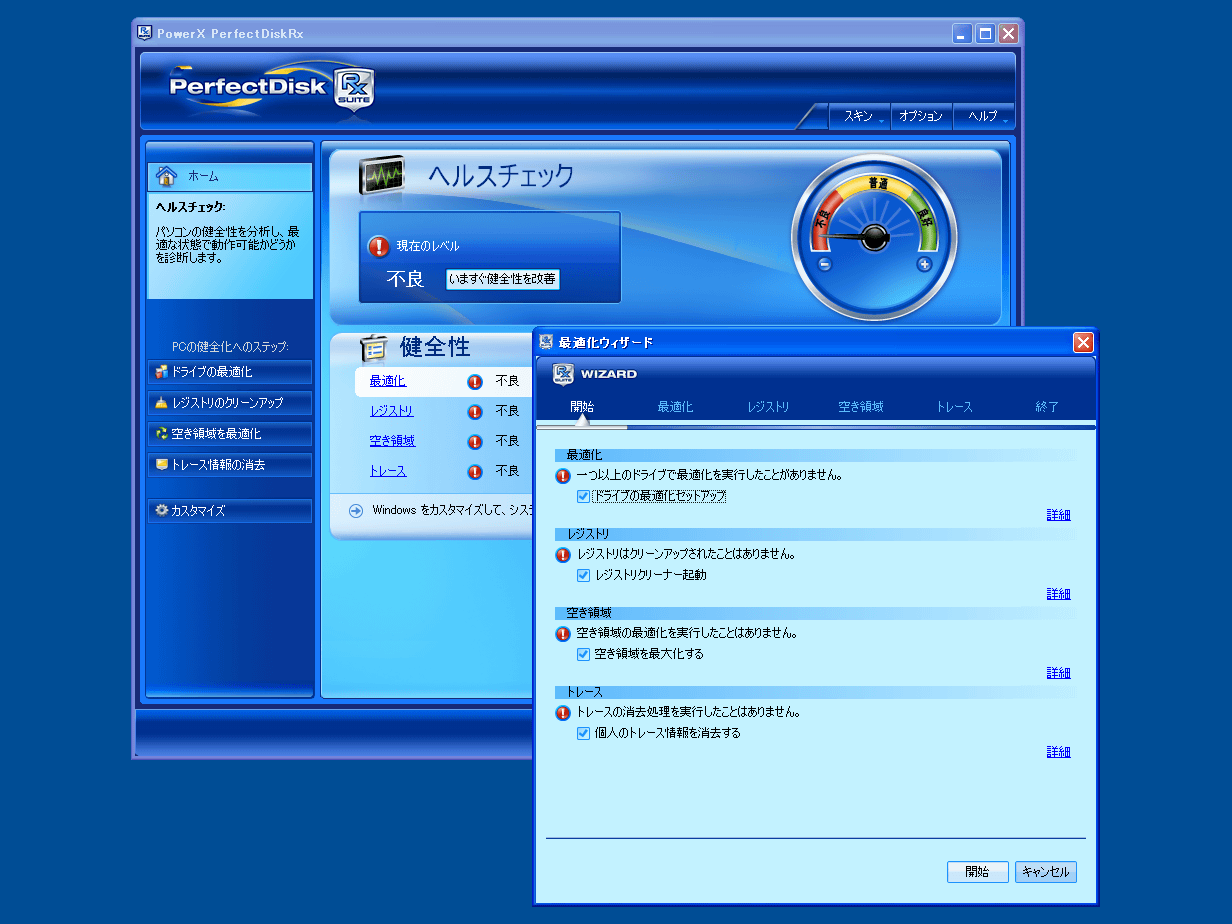Select トレース情報の消去 in sidebar
Image resolution: width=1232 pixels, height=924 pixels.
pyautogui.click(x=230, y=465)
